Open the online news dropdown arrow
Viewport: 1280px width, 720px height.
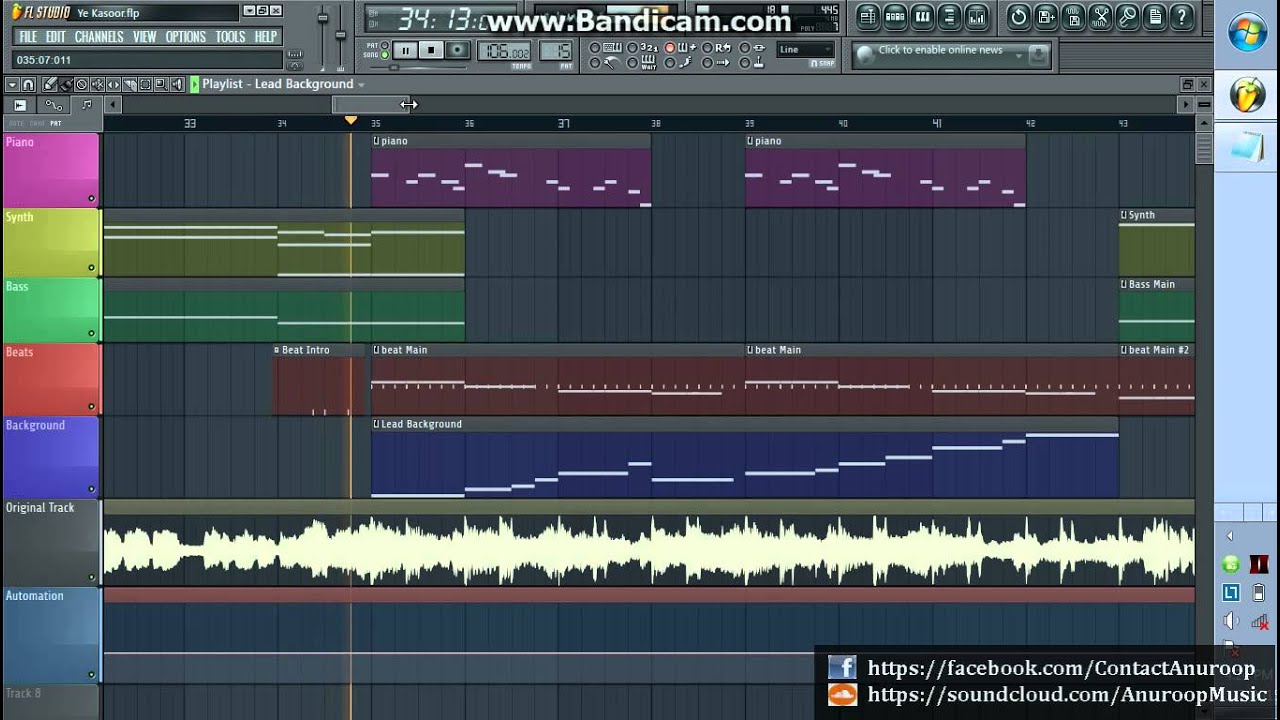tap(1019, 56)
